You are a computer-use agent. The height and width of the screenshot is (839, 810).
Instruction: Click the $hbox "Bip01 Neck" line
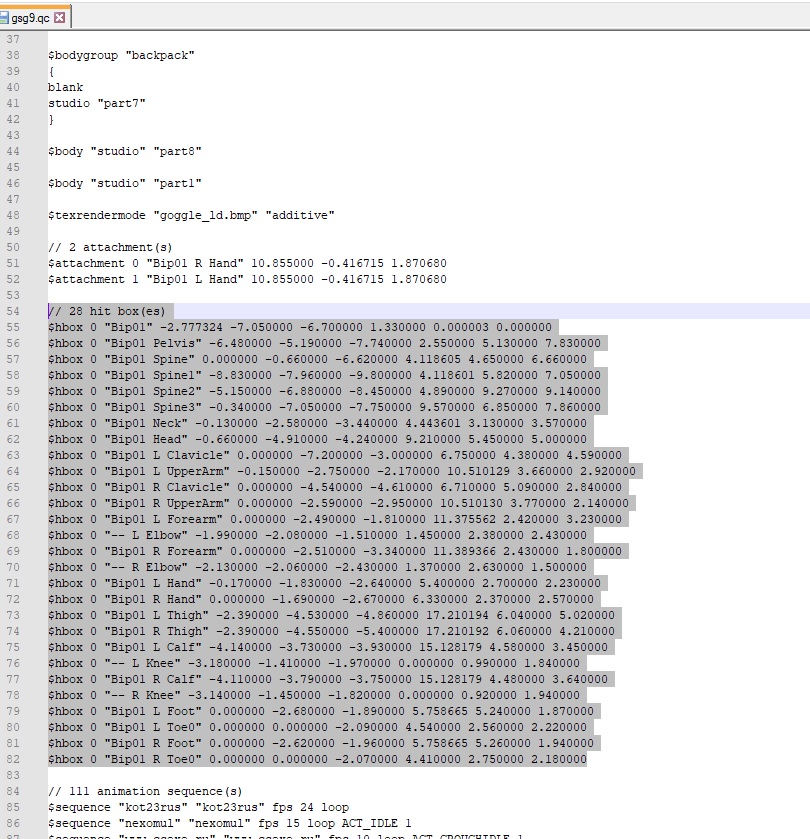click(x=318, y=423)
